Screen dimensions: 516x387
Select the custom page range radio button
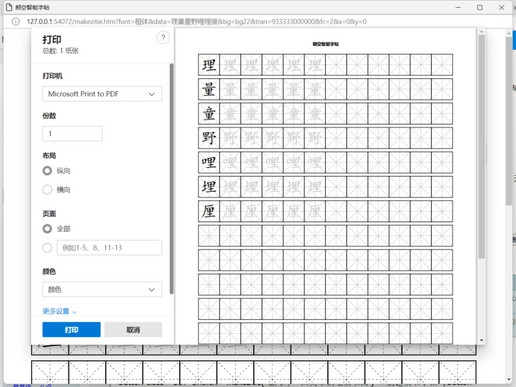point(47,248)
